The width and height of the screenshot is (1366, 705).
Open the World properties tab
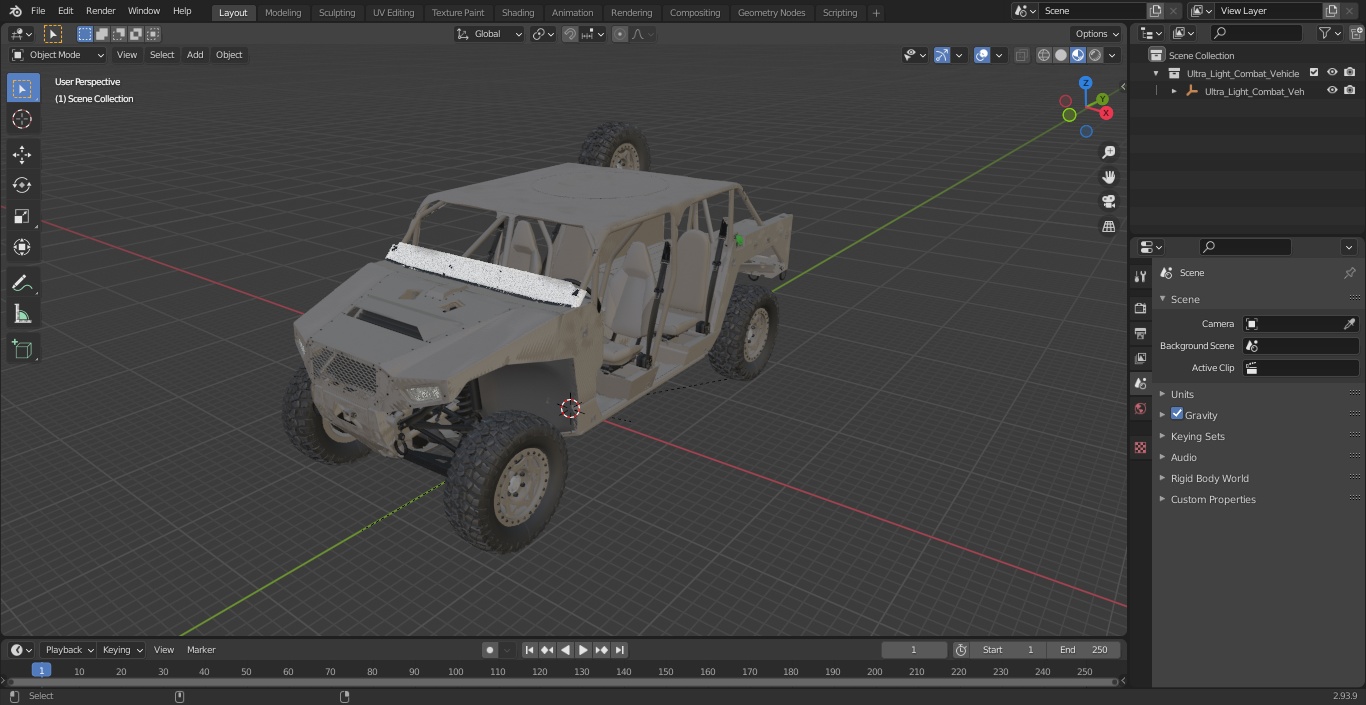1140,409
